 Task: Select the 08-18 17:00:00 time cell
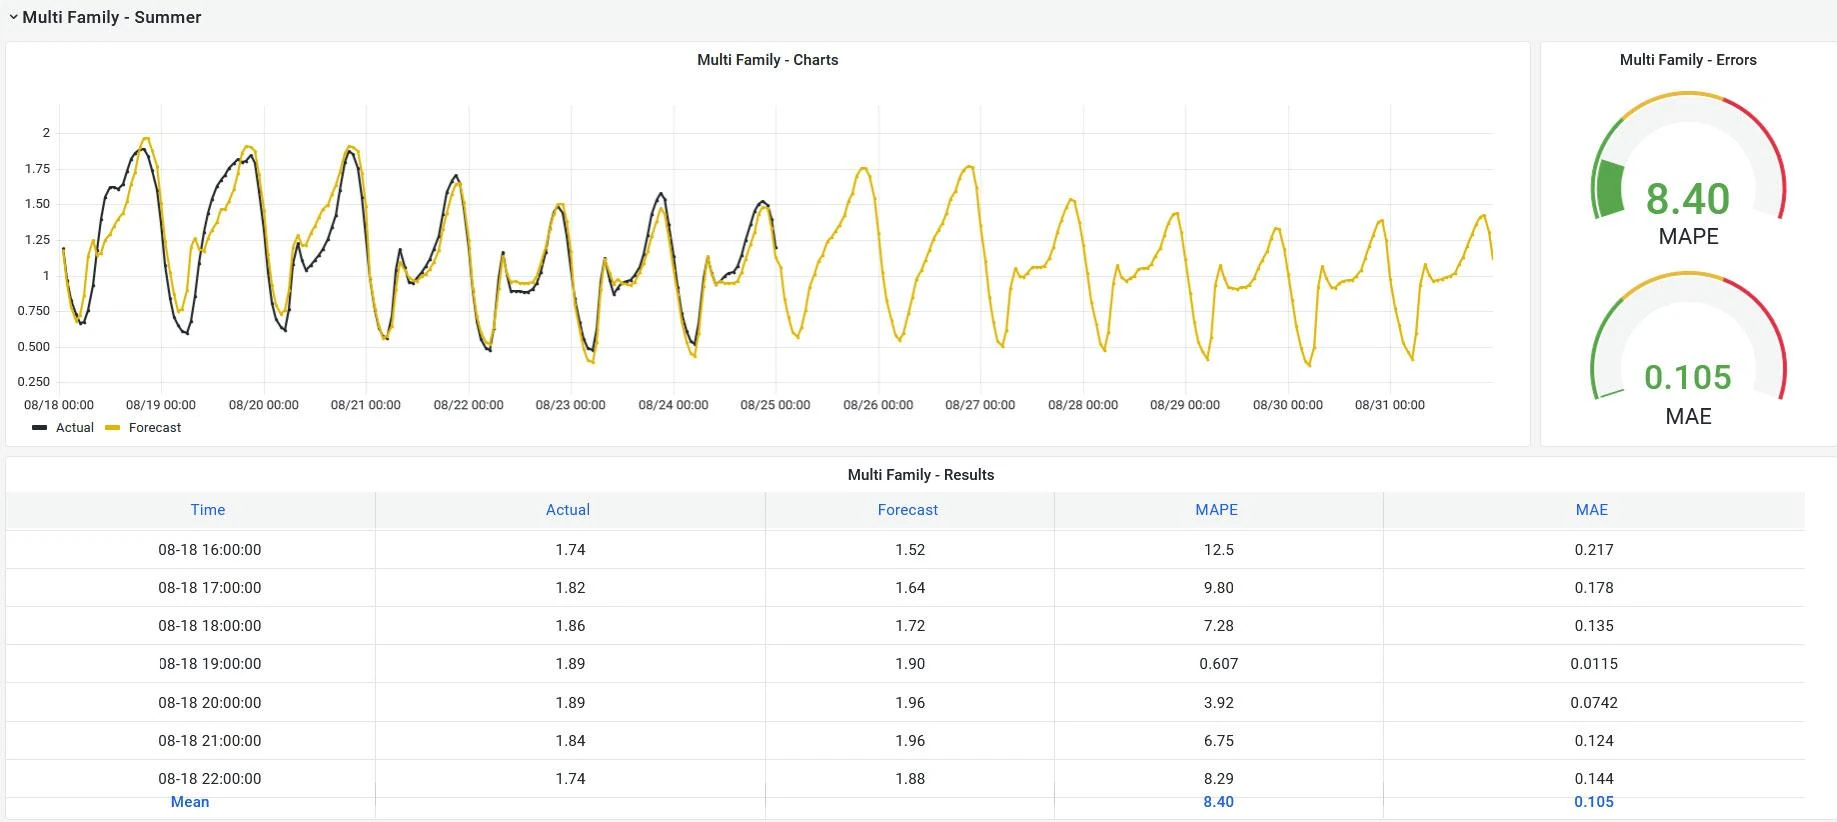point(210,588)
